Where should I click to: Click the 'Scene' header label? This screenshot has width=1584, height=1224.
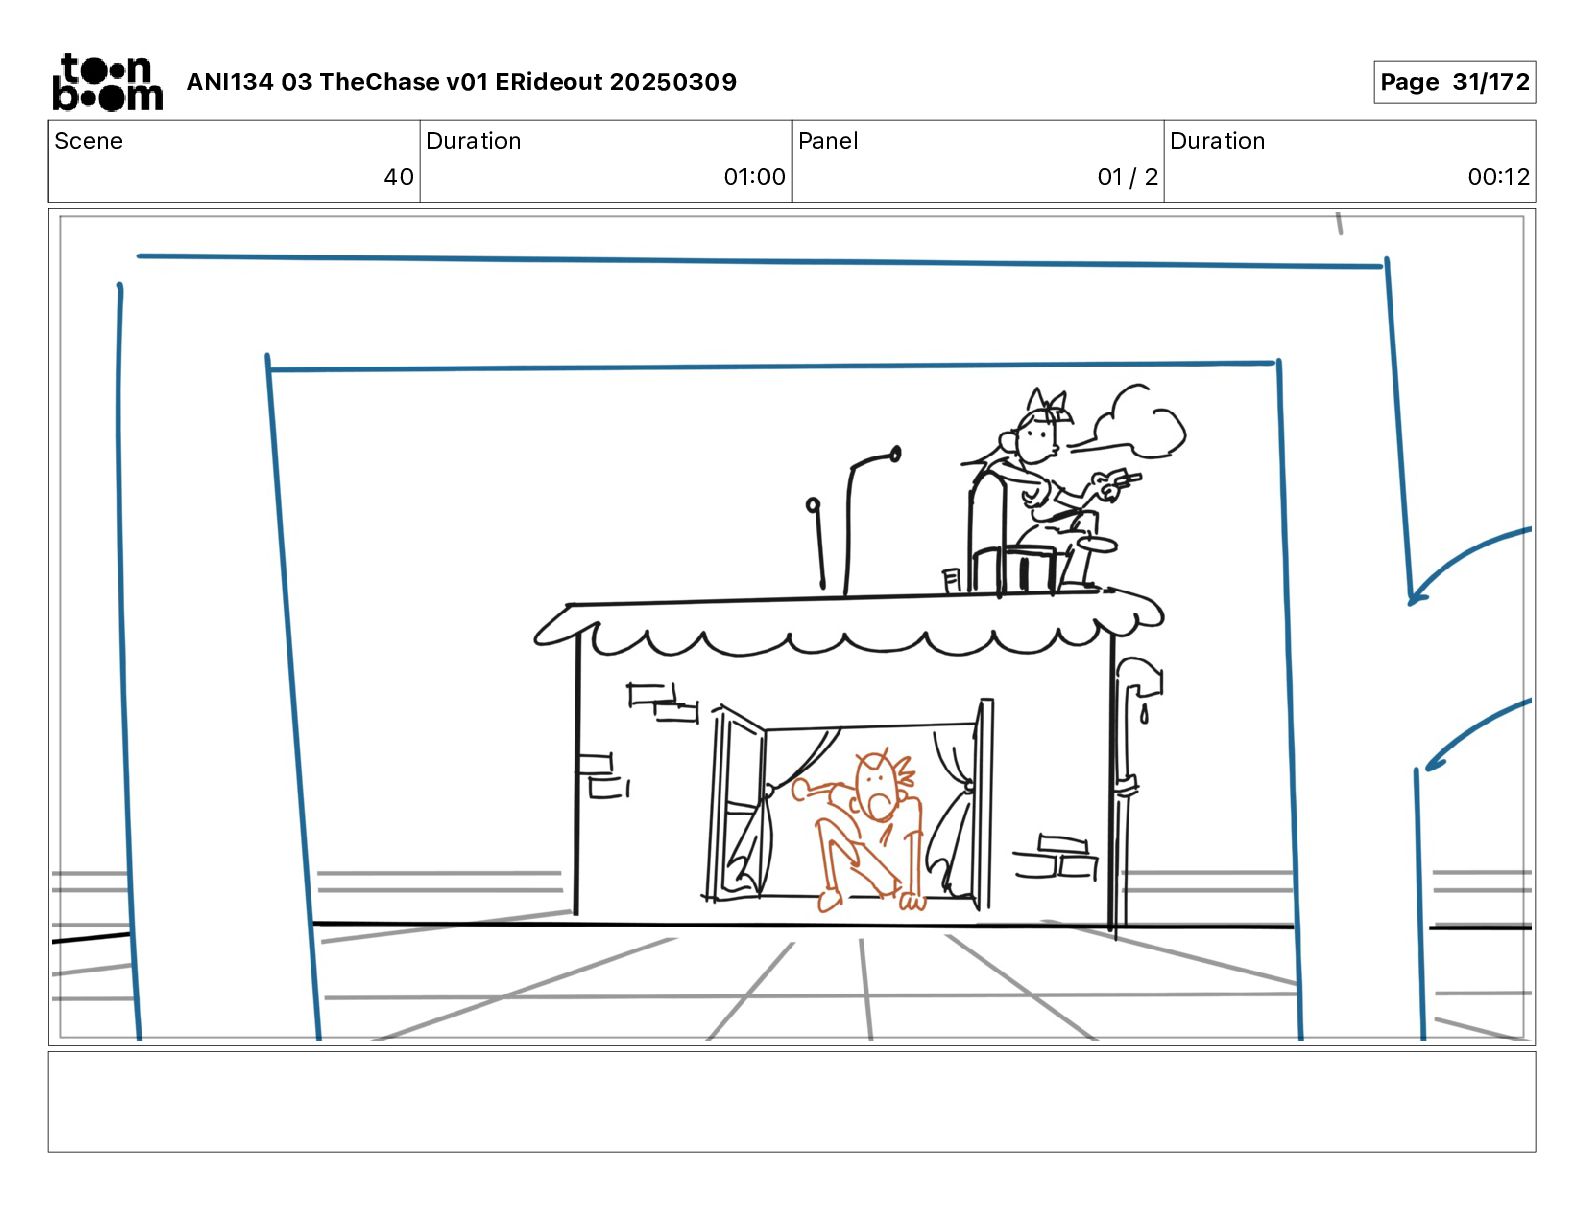coord(89,141)
